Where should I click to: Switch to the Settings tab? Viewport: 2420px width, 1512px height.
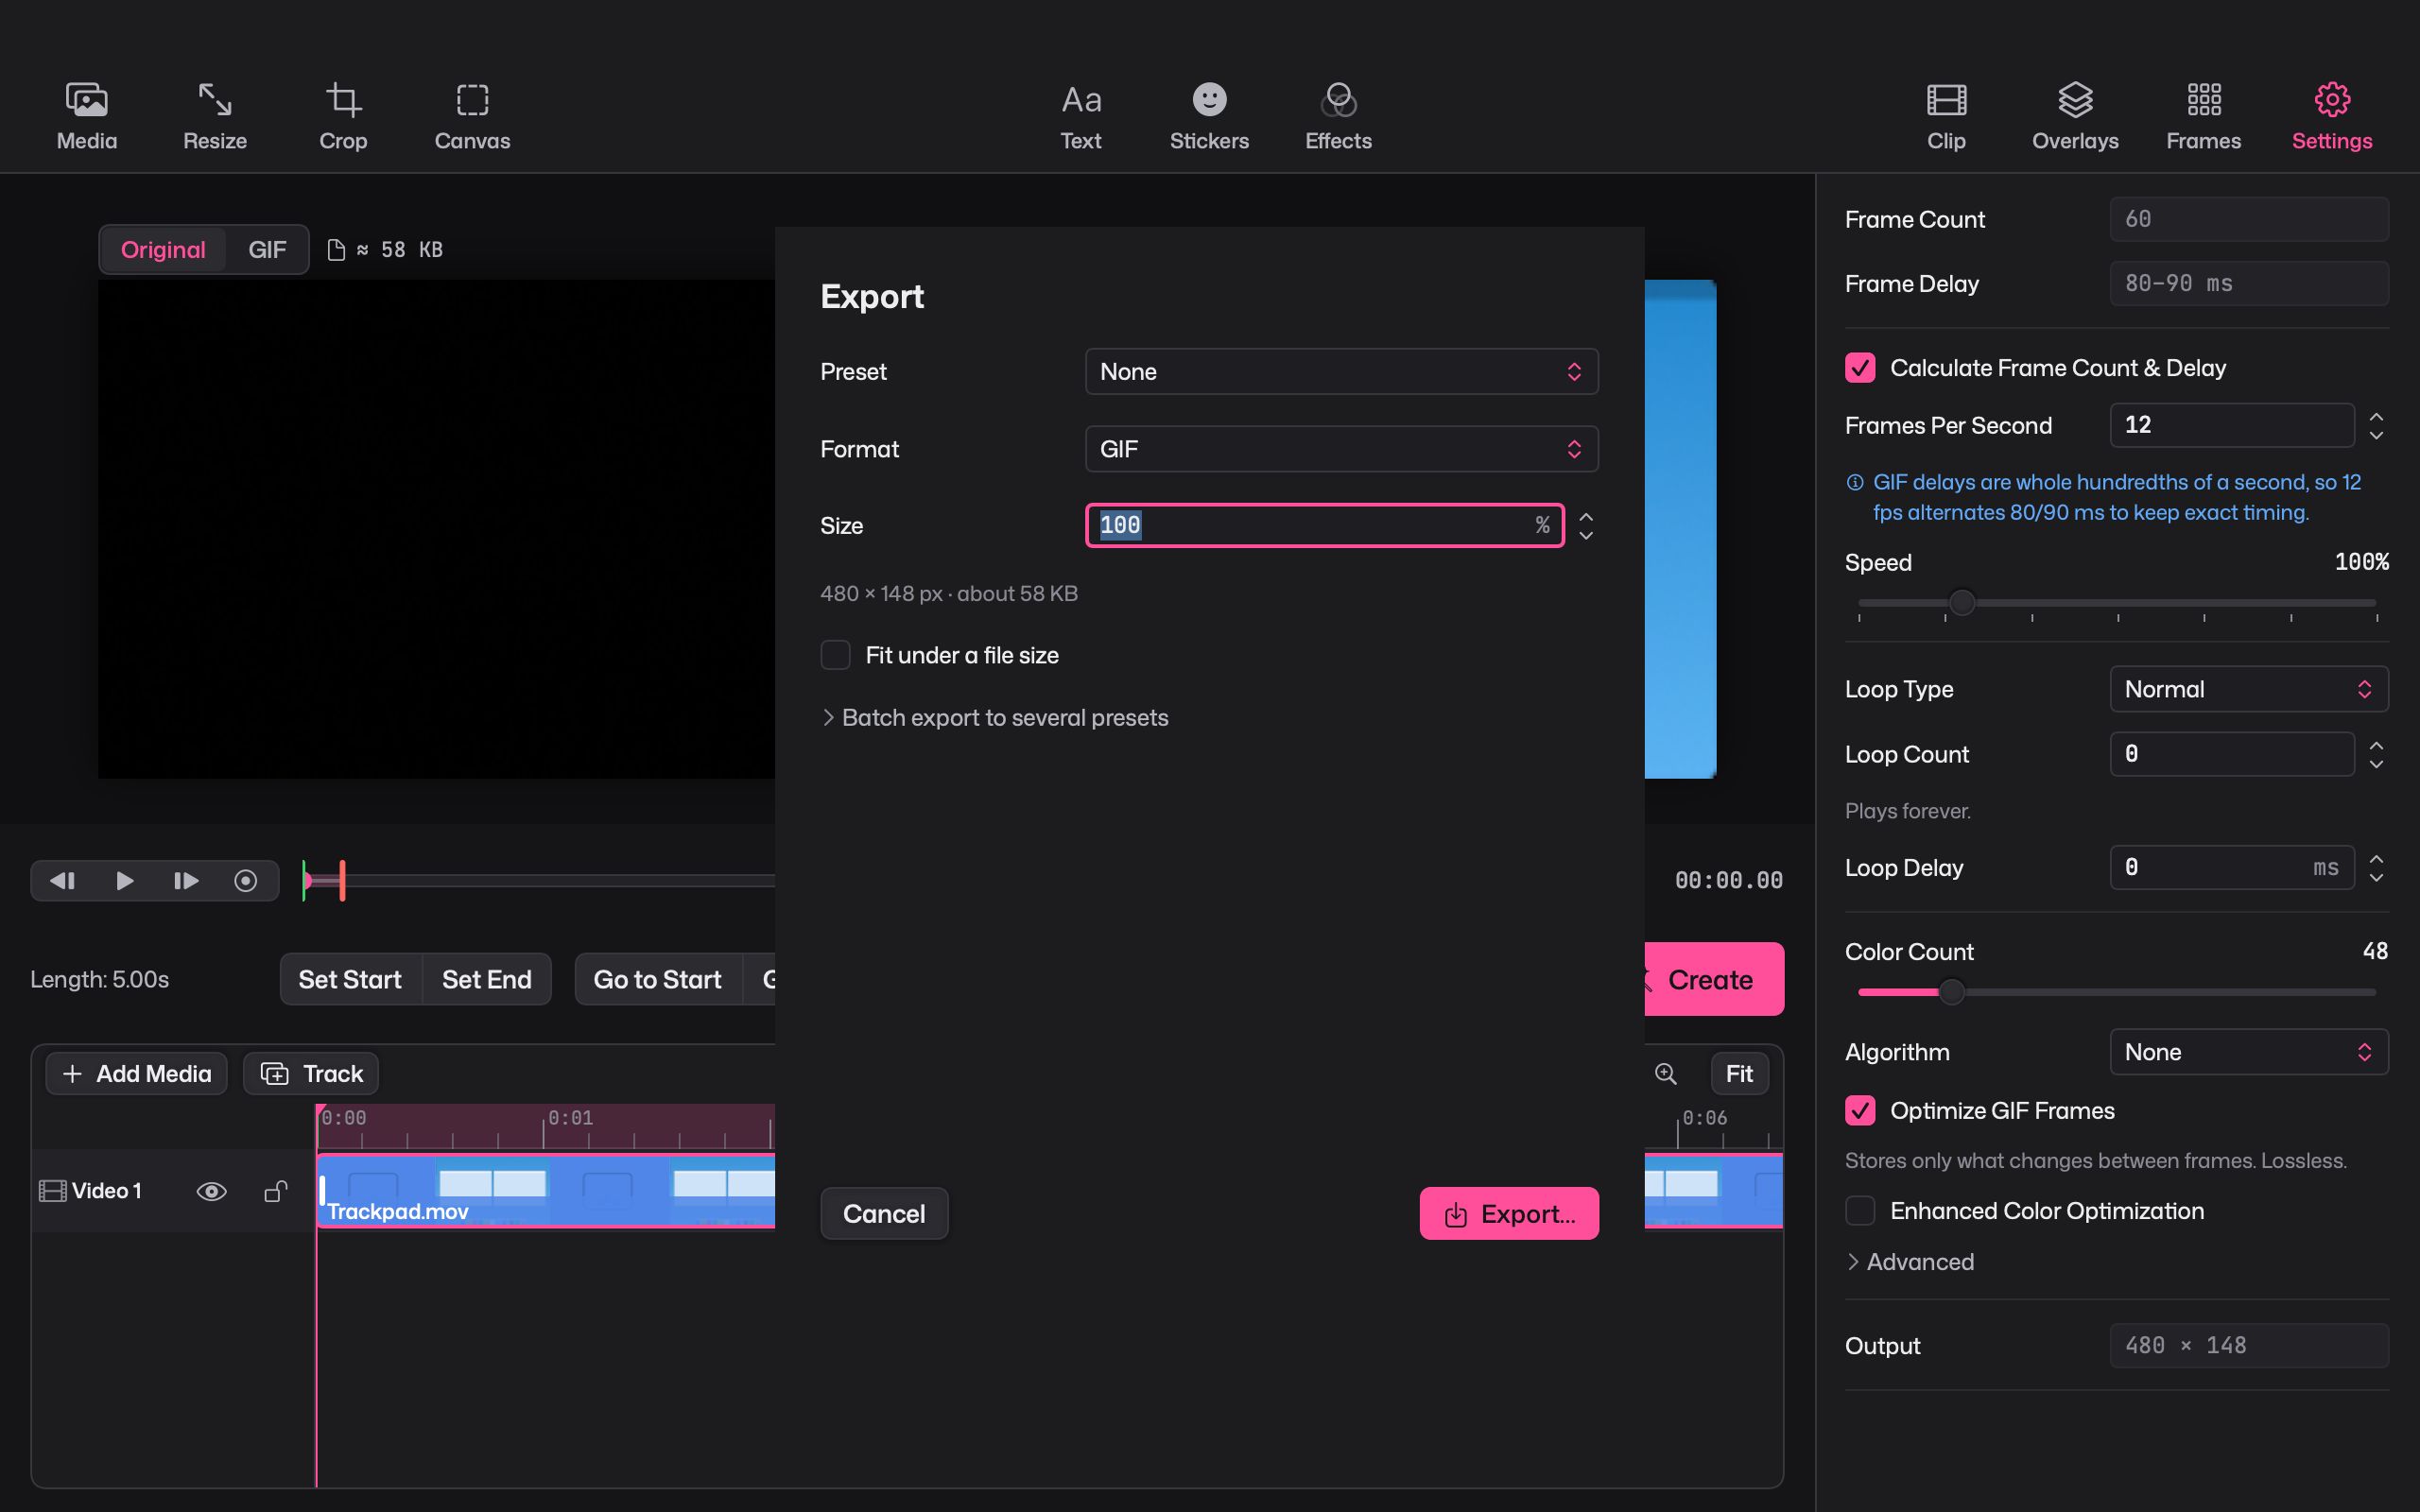point(2332,117)
